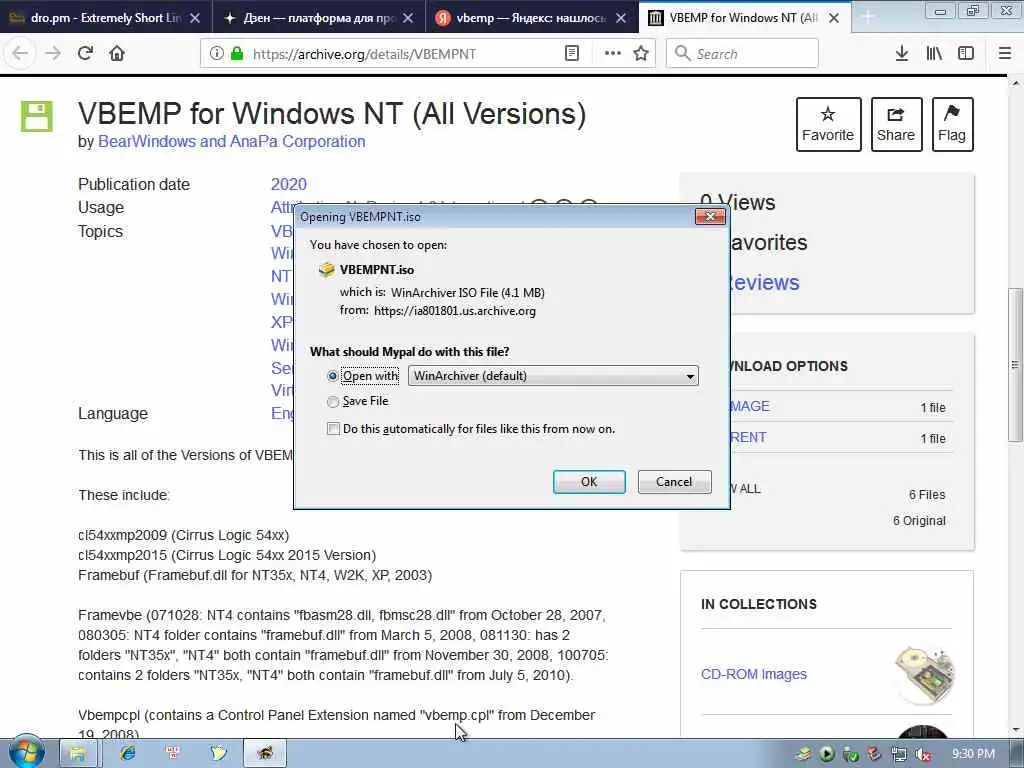Click the 6 Original link
This screenshot has height=768, width=1024.
[x=919, y=521]
